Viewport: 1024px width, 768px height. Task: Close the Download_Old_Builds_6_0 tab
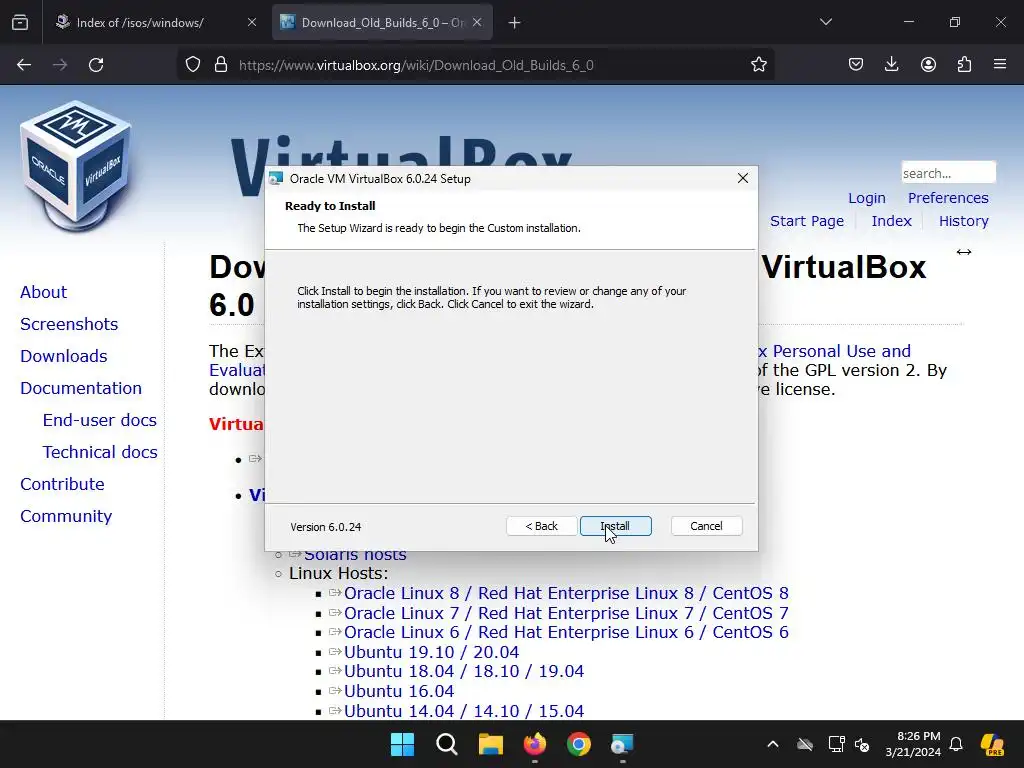pos(477,23)
